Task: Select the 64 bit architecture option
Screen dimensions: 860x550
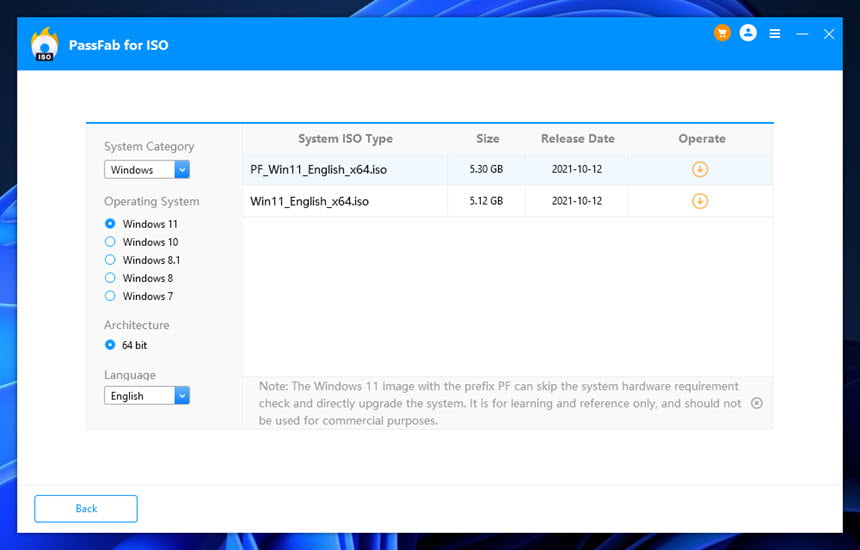Action: [x=110, y=345]
